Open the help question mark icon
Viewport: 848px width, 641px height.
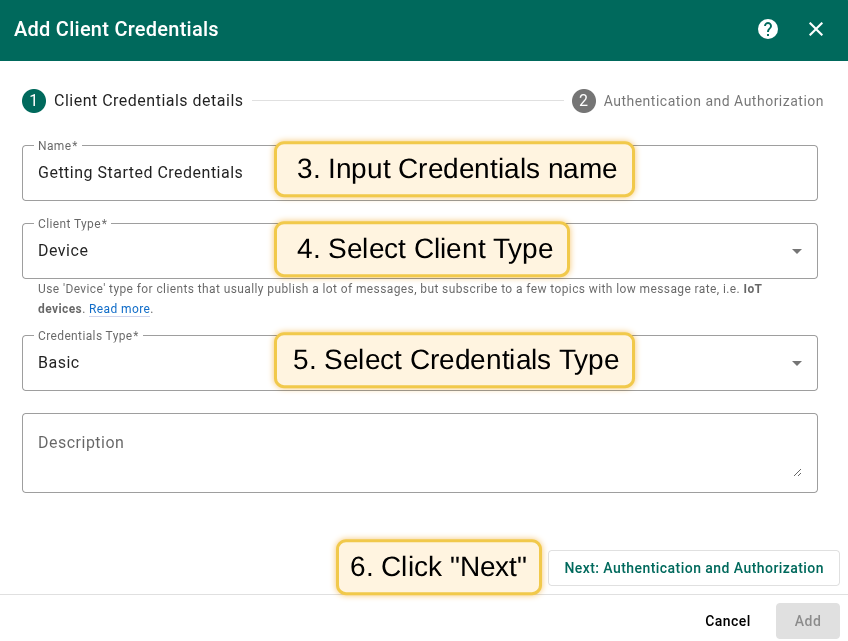[x=768, y=29]
